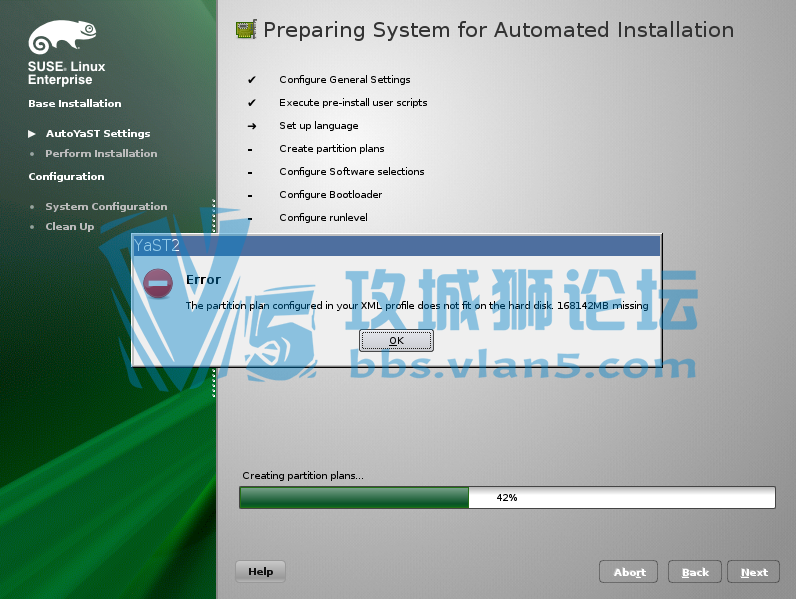Select Clean Up in the sidebar
This screenshot has width=796, height=599.
click(x=70, y=227)
